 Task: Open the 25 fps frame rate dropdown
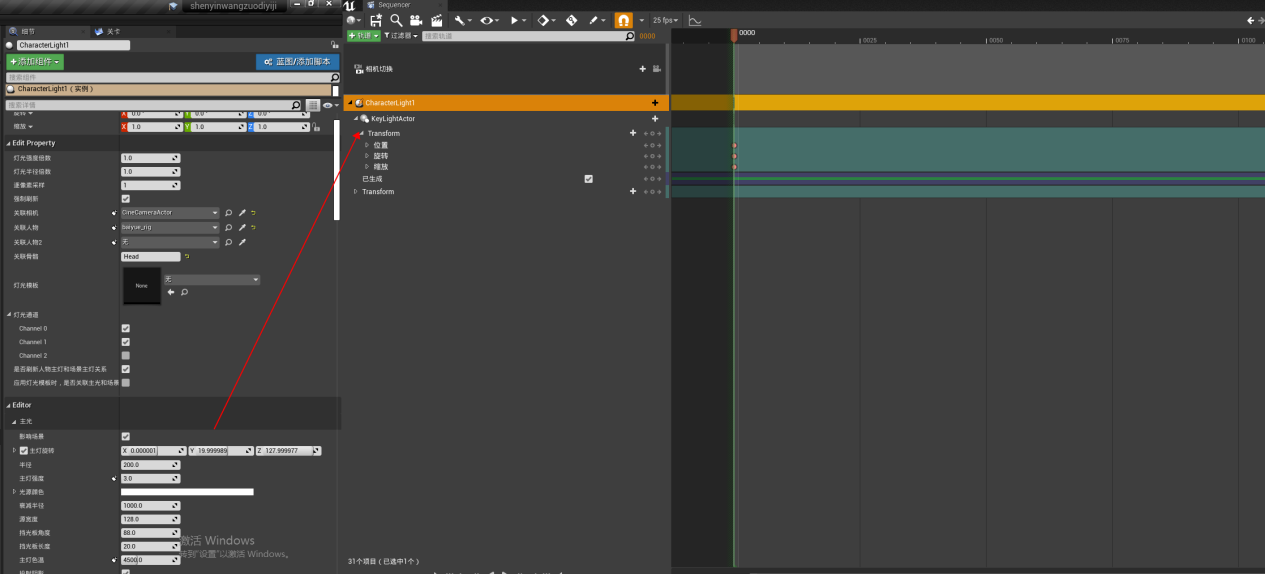click(665, 20)
